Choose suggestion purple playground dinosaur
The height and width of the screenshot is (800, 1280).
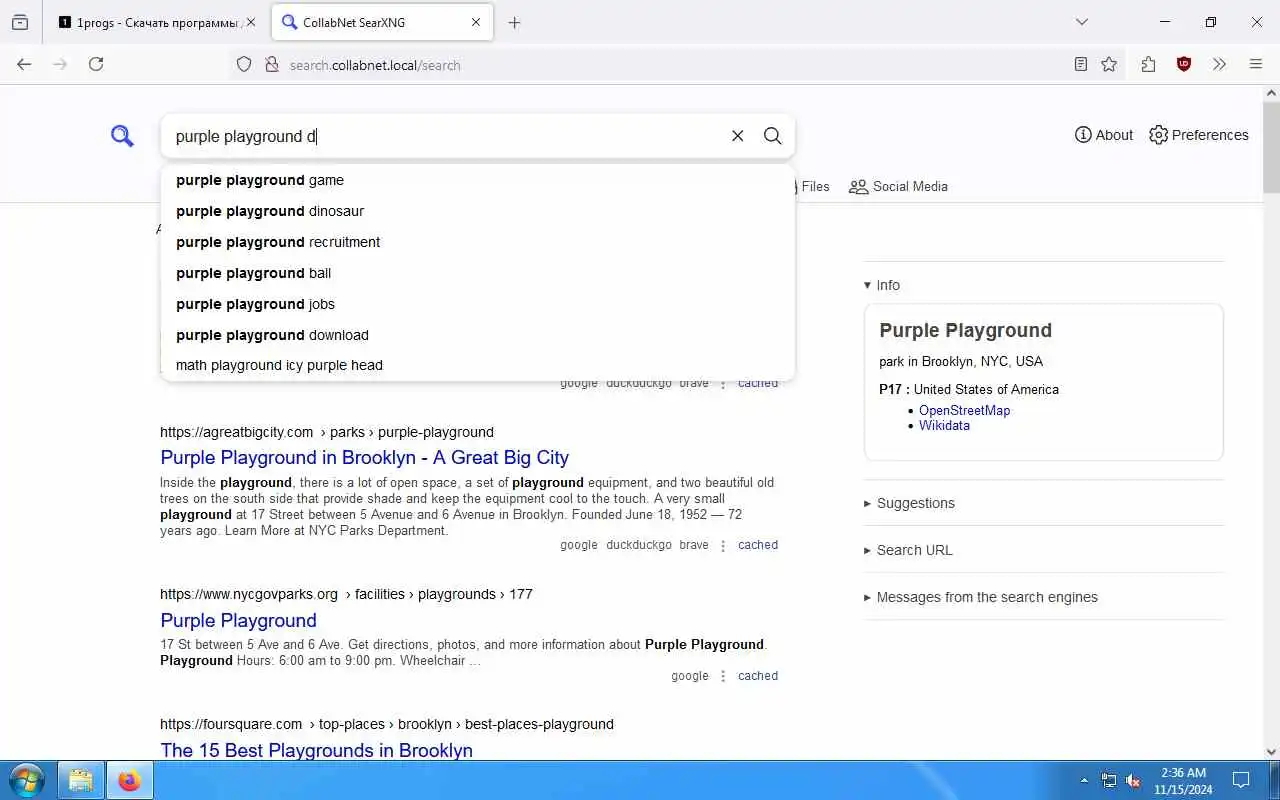[478, 211]
